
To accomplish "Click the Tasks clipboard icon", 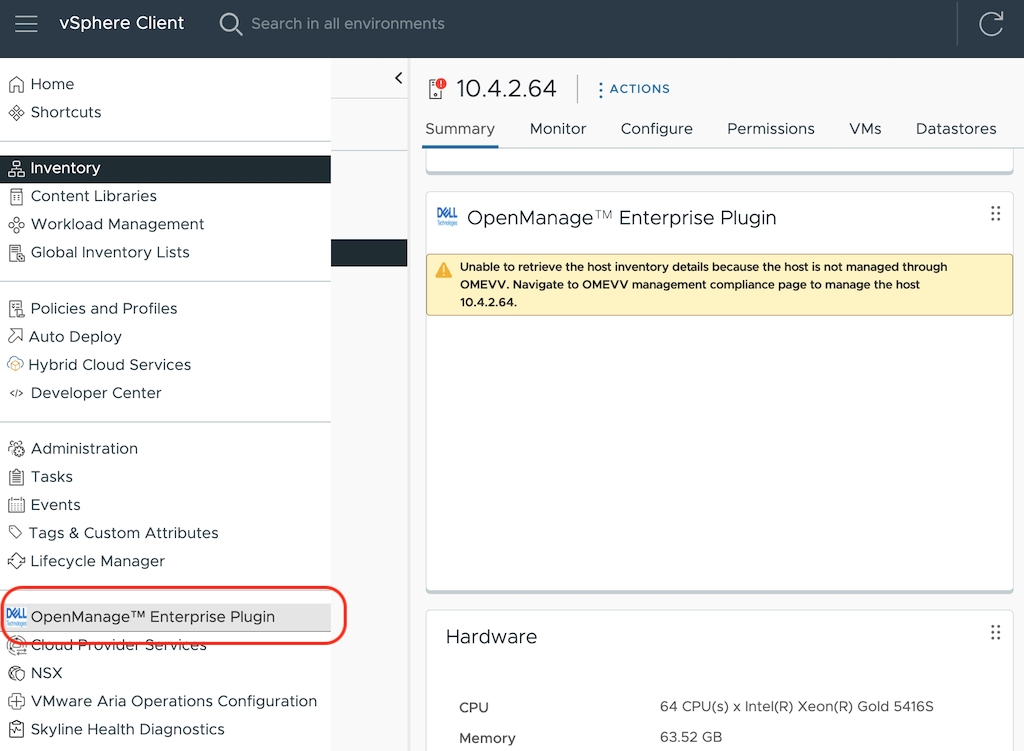I will point(16,477).
